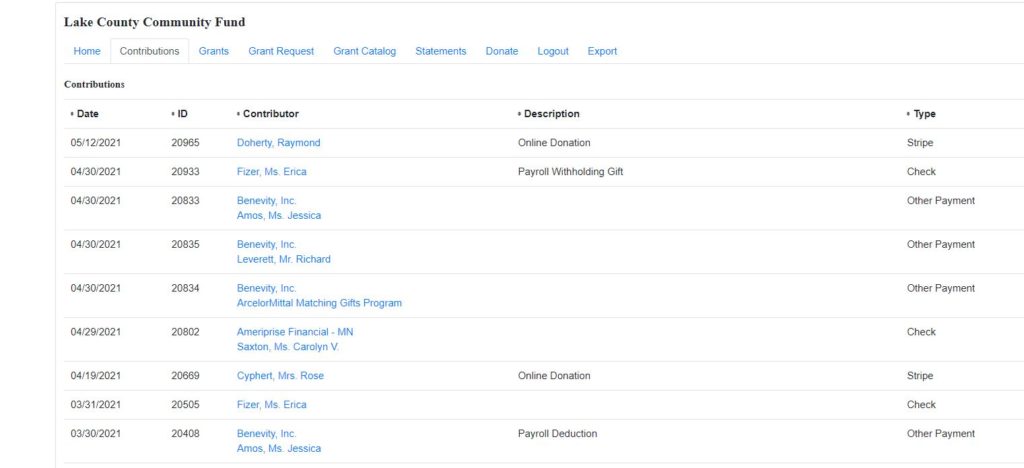Open the Donate tab

coord(502,51)
